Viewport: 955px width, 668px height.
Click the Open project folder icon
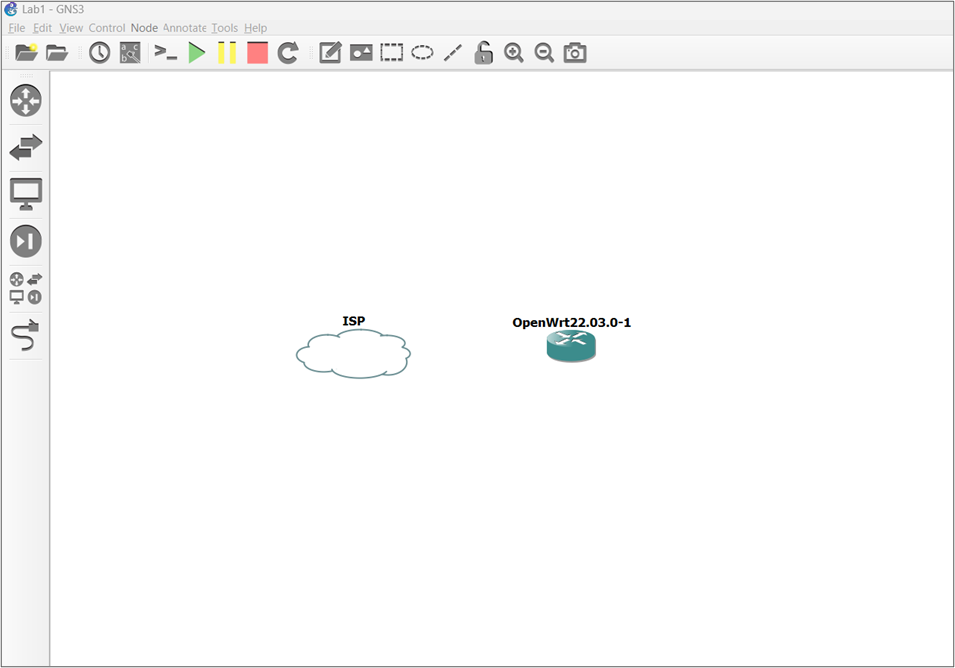tap(57, 53)
